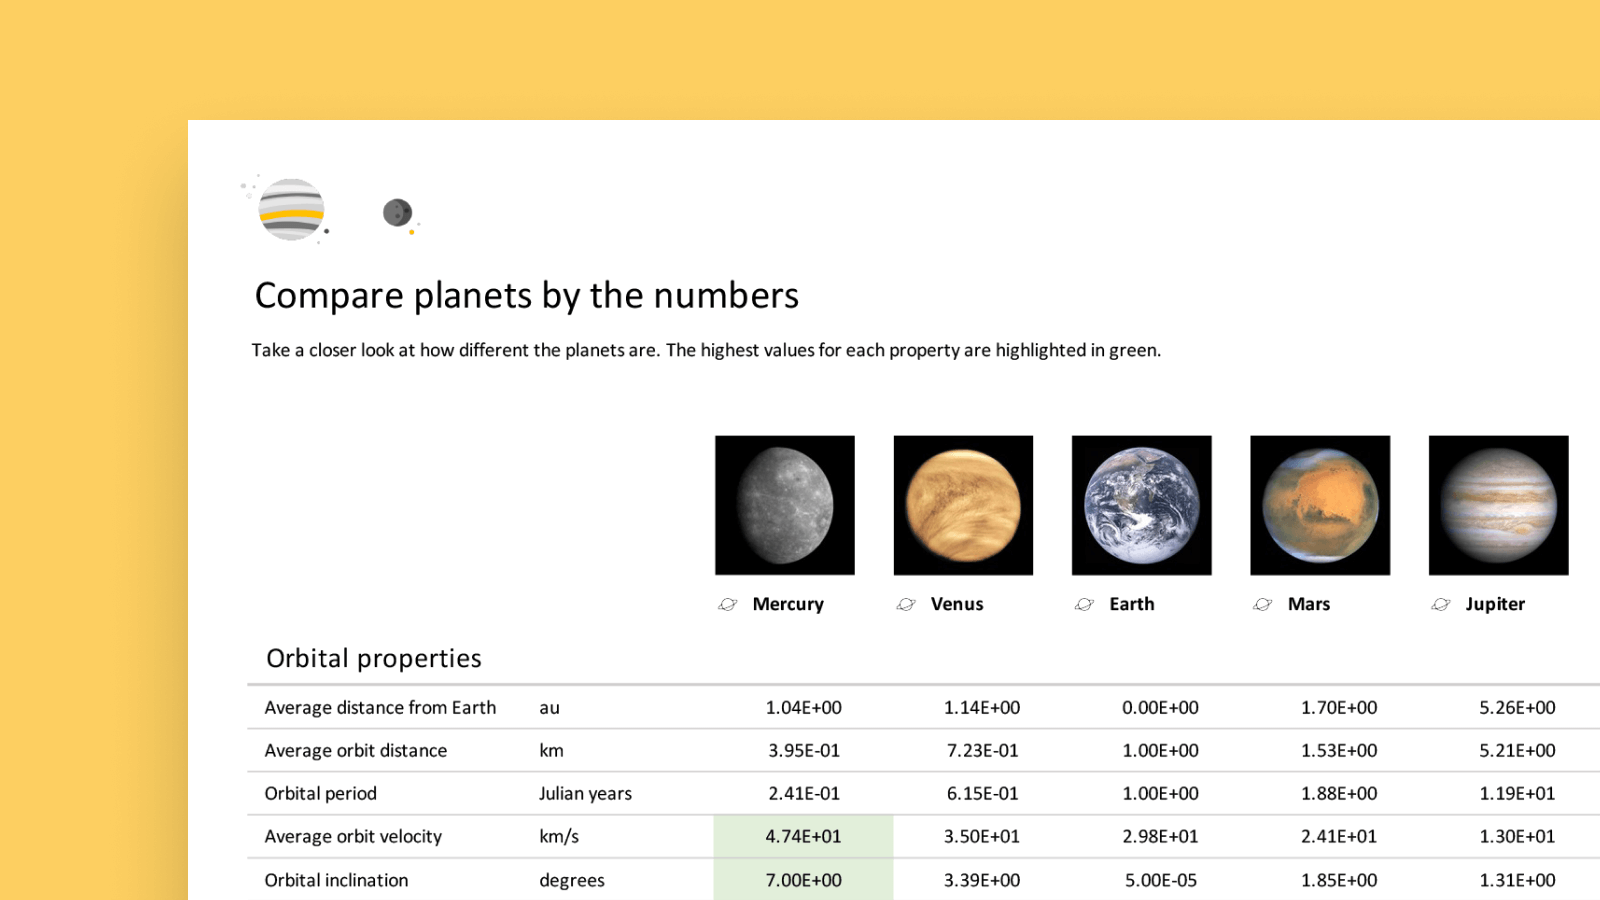The height and width of the screenshot is (900, 1600).
Task: Select Jupiter orbital period cell 1.19E+01
Action: pyautogui.click(x=1517, y=793)
